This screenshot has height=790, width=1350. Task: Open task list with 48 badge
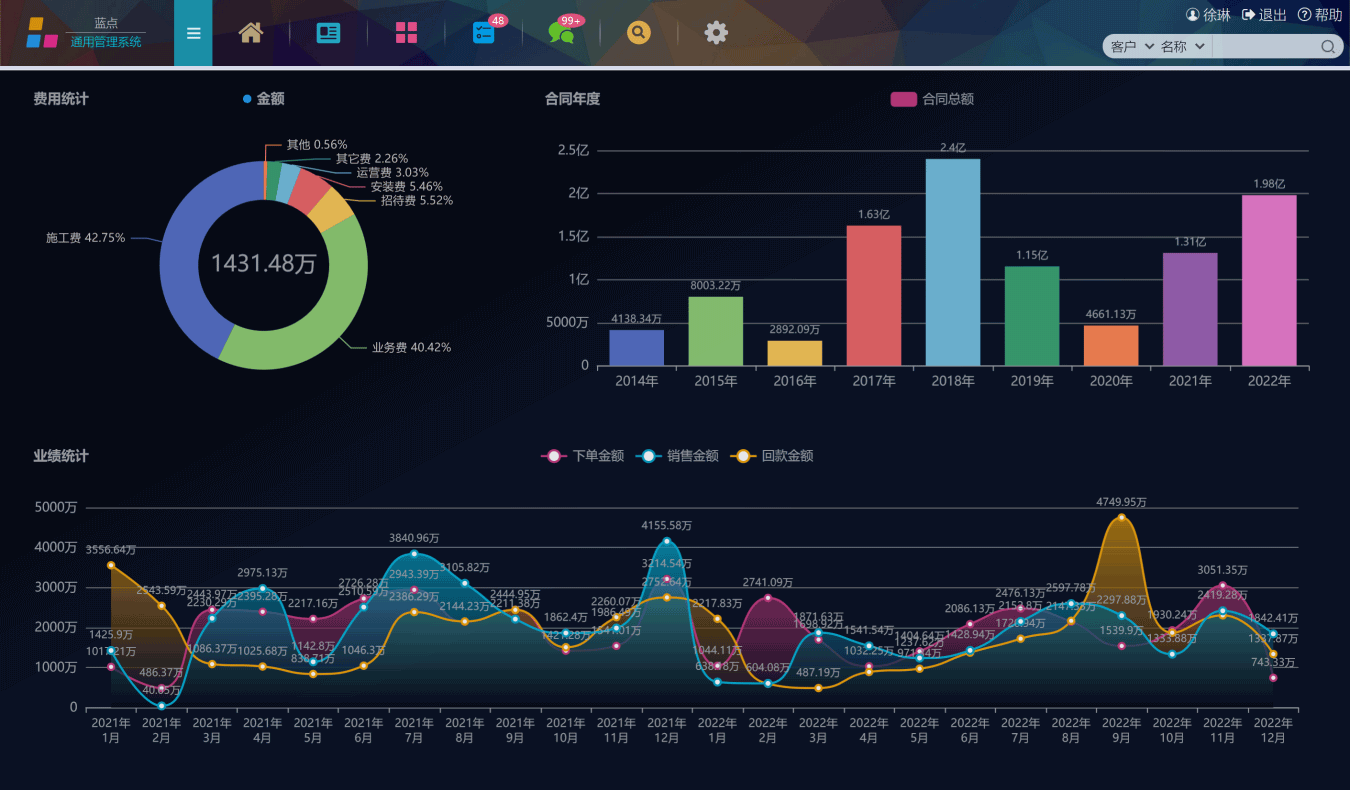click(484, 32)
